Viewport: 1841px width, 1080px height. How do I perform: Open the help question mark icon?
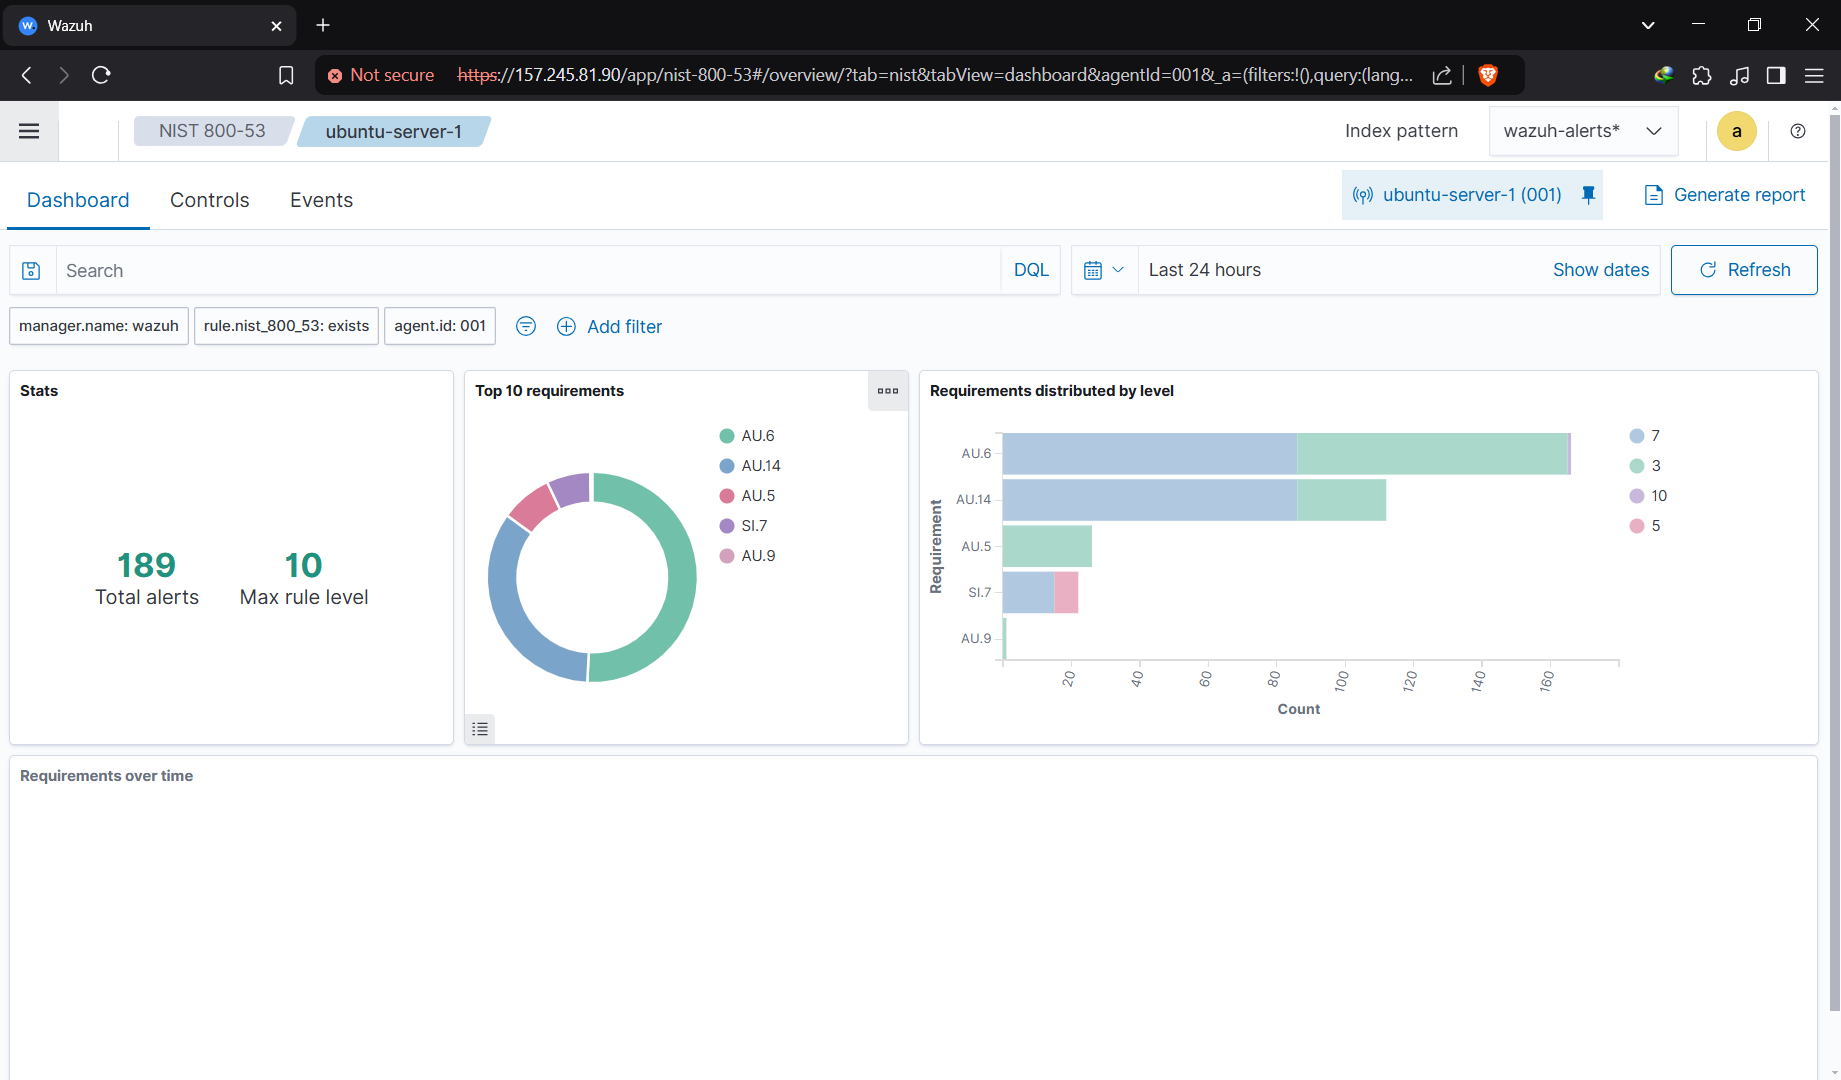(x=1798, y=131)
